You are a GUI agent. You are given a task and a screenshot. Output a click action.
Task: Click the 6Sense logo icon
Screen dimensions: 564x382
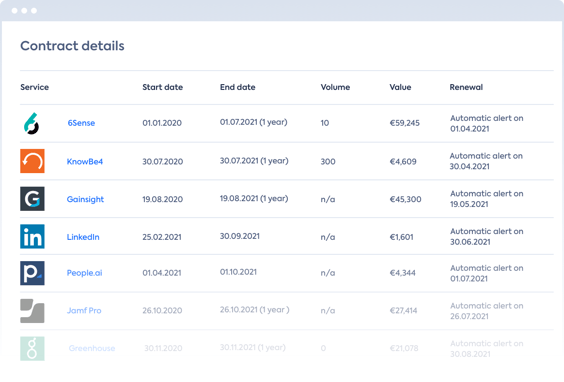(32, 123)
